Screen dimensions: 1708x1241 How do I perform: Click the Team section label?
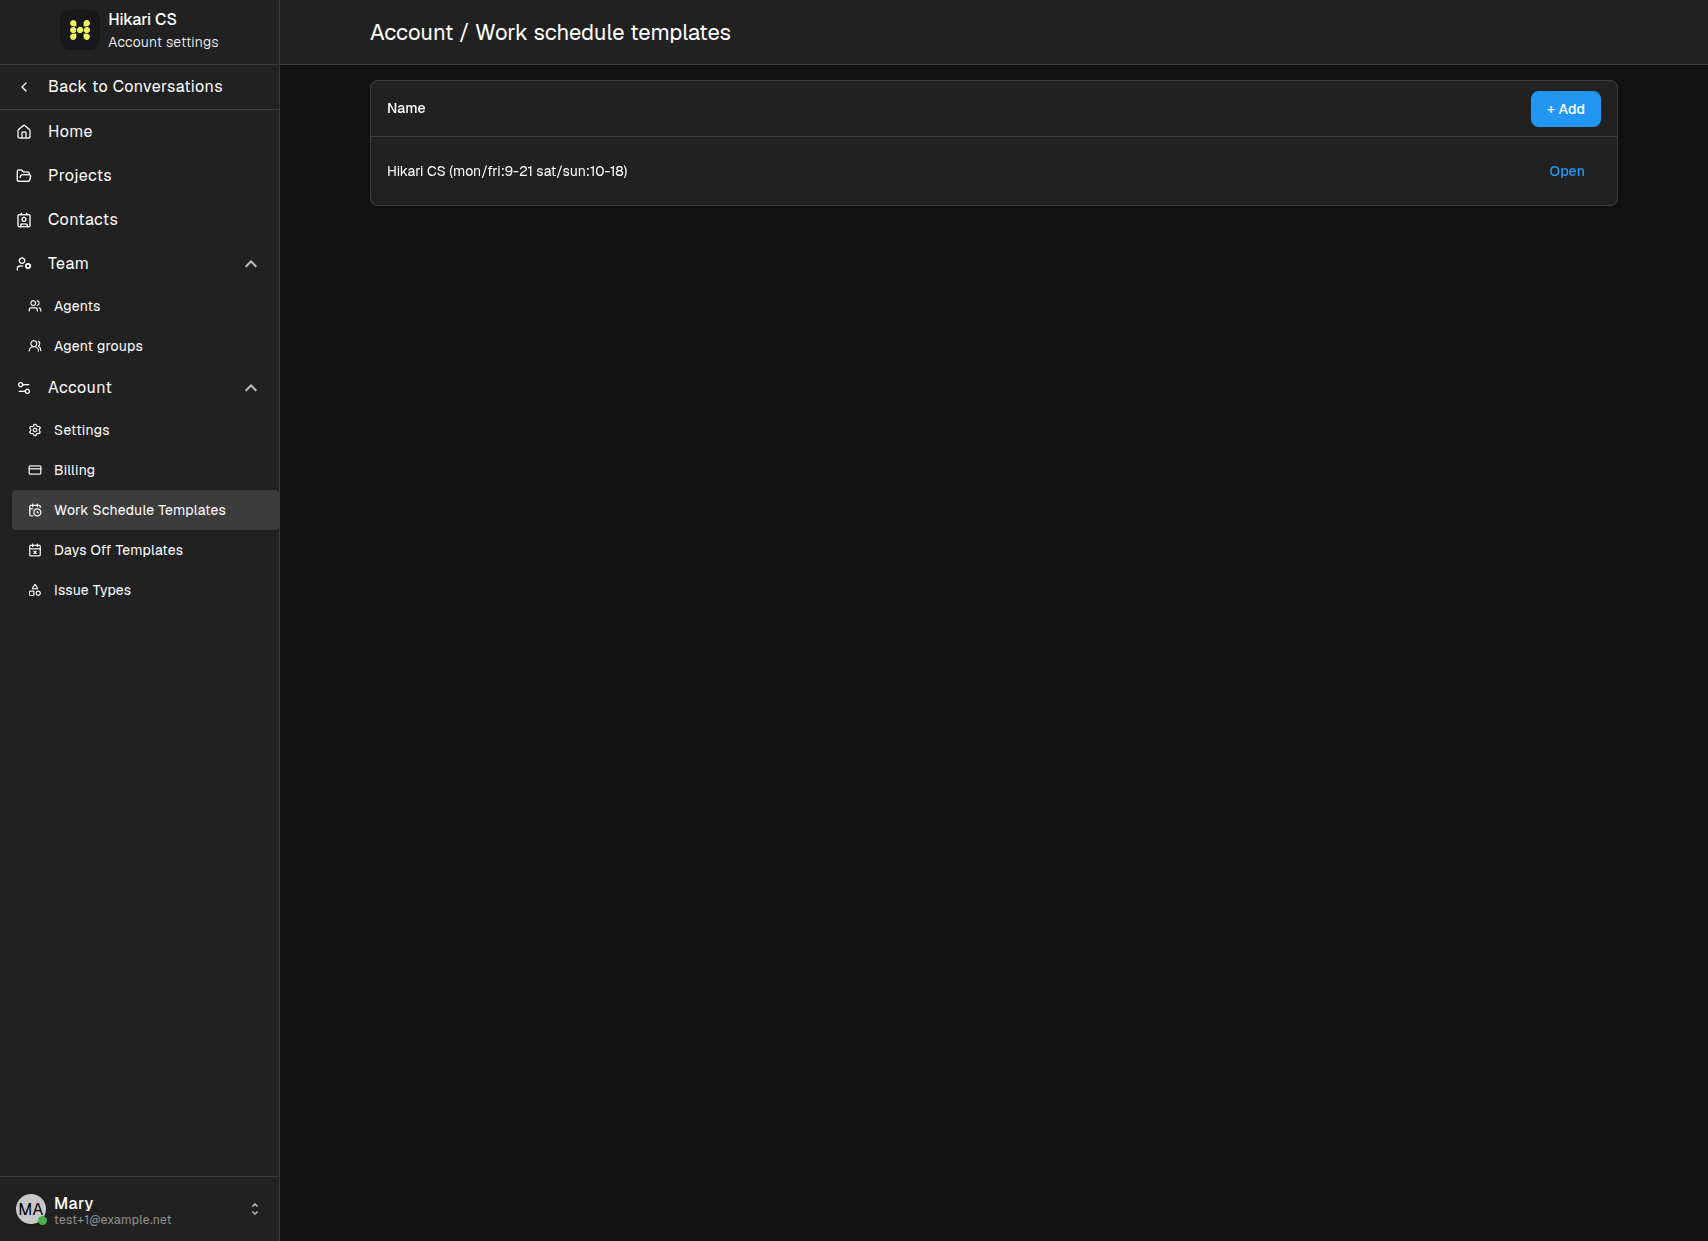(68, 264)
